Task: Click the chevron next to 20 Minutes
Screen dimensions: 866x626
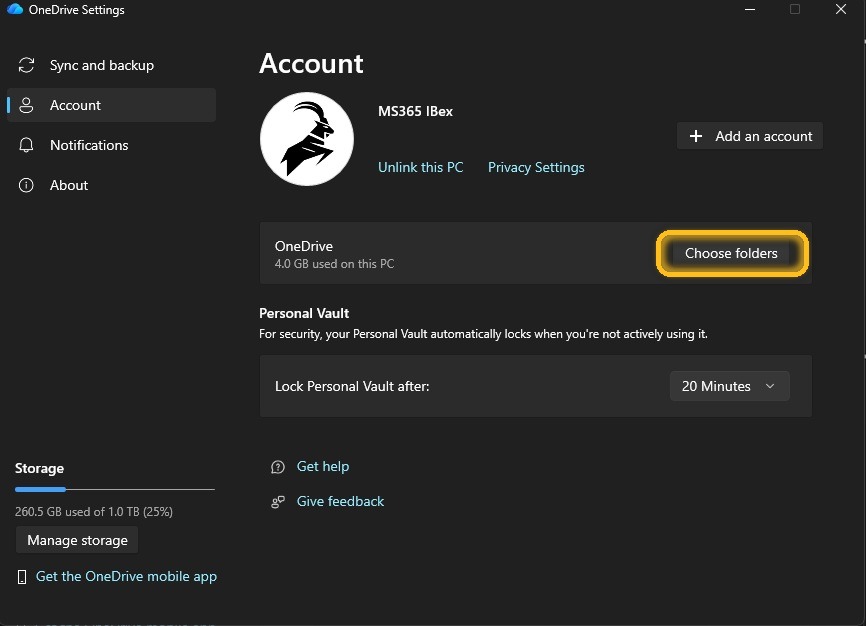Action: [x=770, y=386]
